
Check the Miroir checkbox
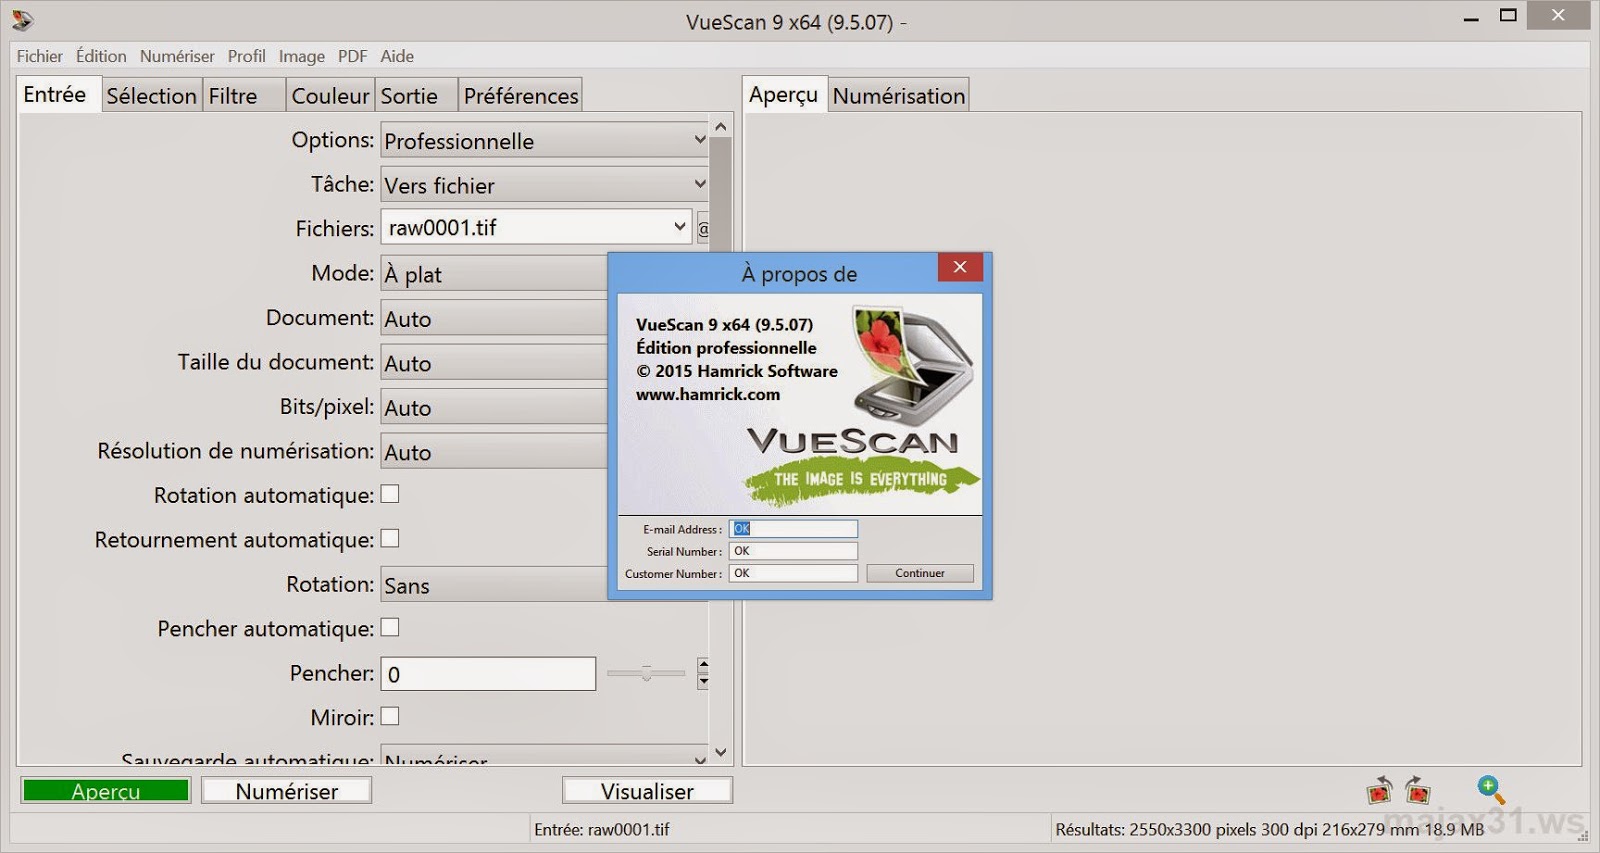(390, 716)
